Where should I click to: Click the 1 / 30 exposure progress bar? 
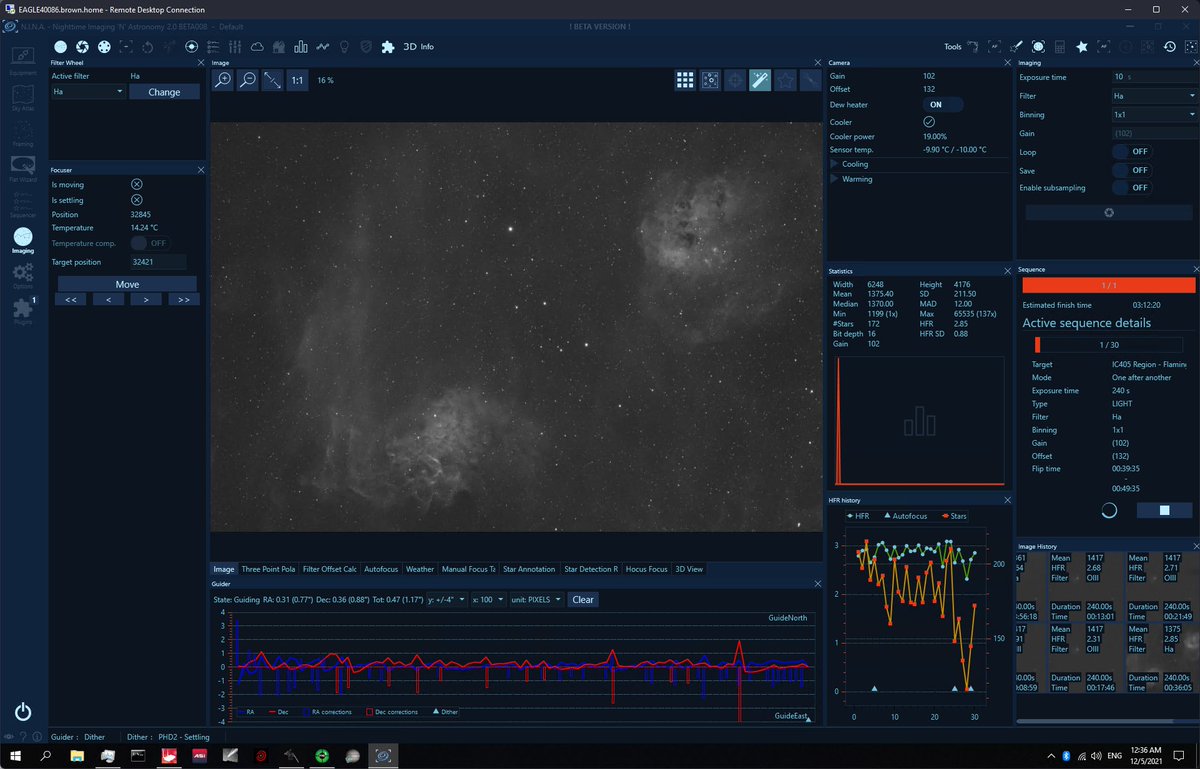pyautogui.click(x=1109, y=344)
